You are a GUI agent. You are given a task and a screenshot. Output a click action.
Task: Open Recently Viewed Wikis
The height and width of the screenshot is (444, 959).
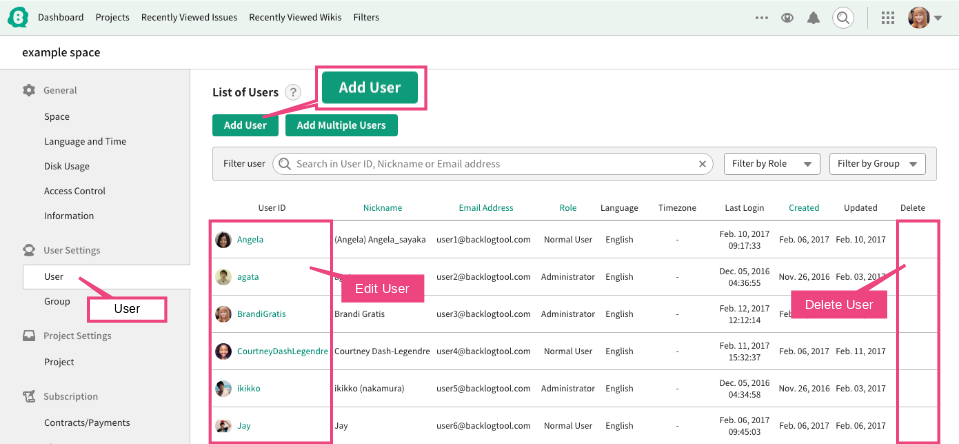click(x=295, y=18)
